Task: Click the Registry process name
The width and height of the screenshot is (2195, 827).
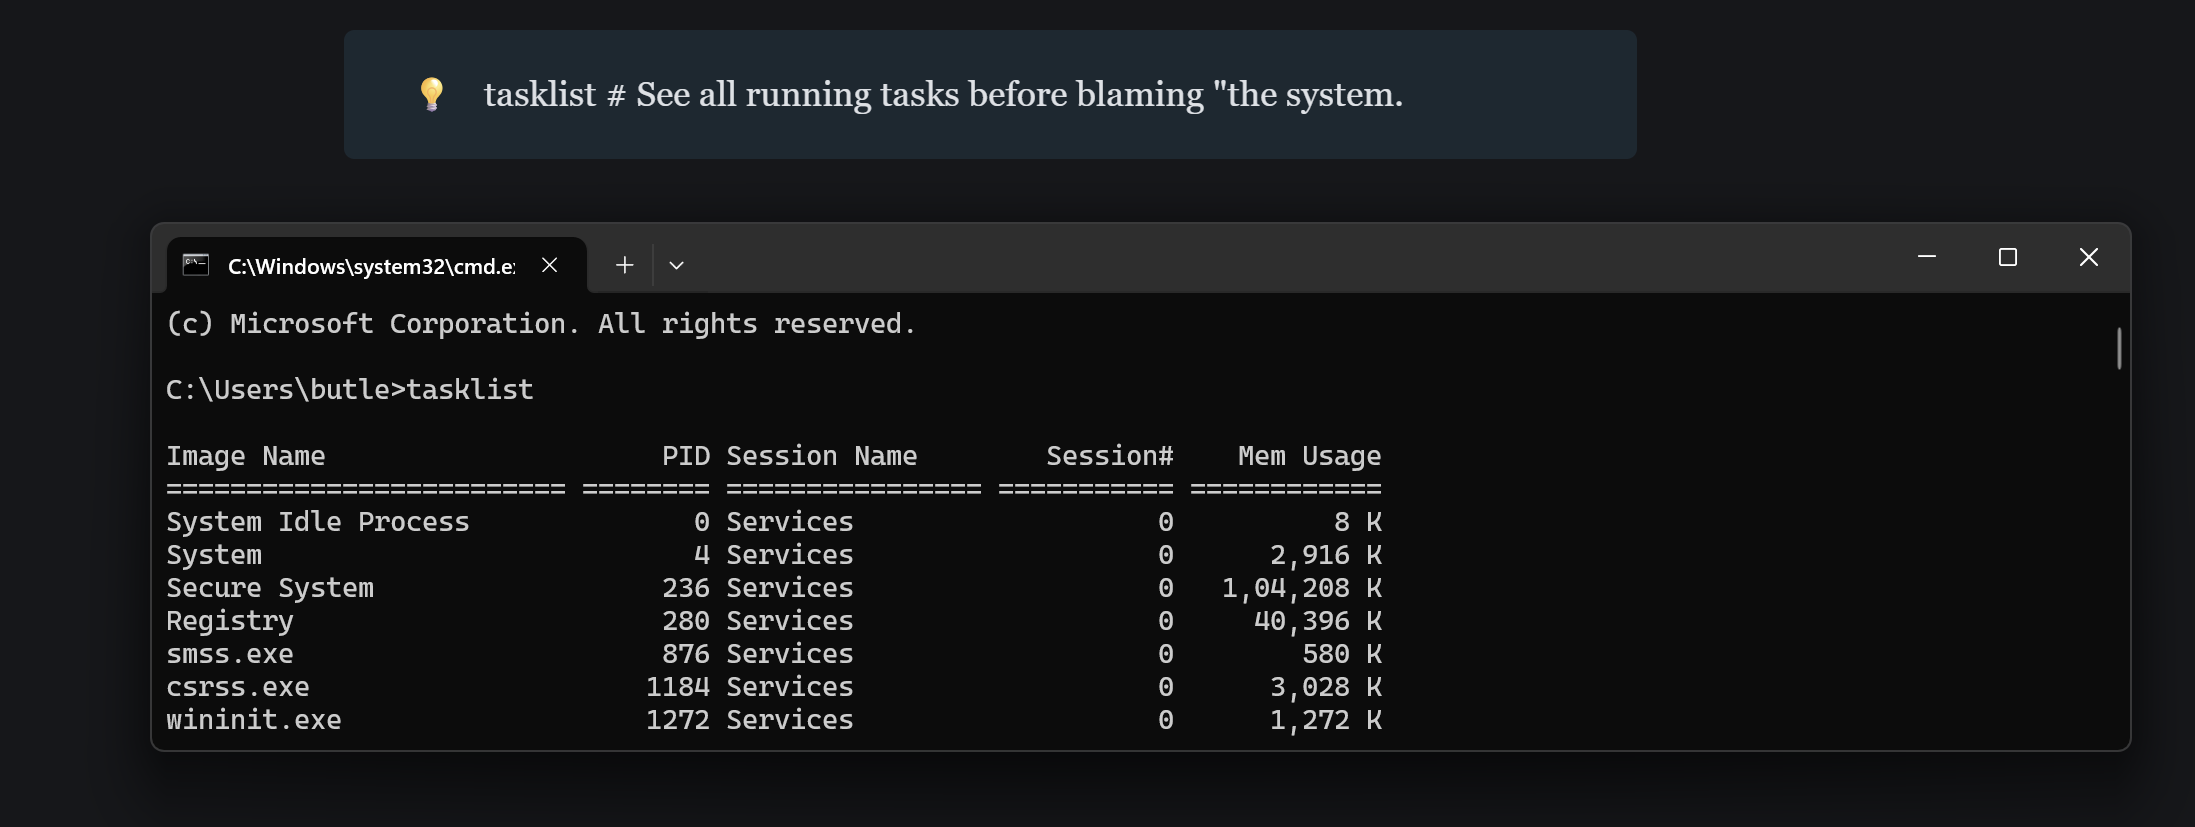Action: pyautogui.click(x=229, y=621)
